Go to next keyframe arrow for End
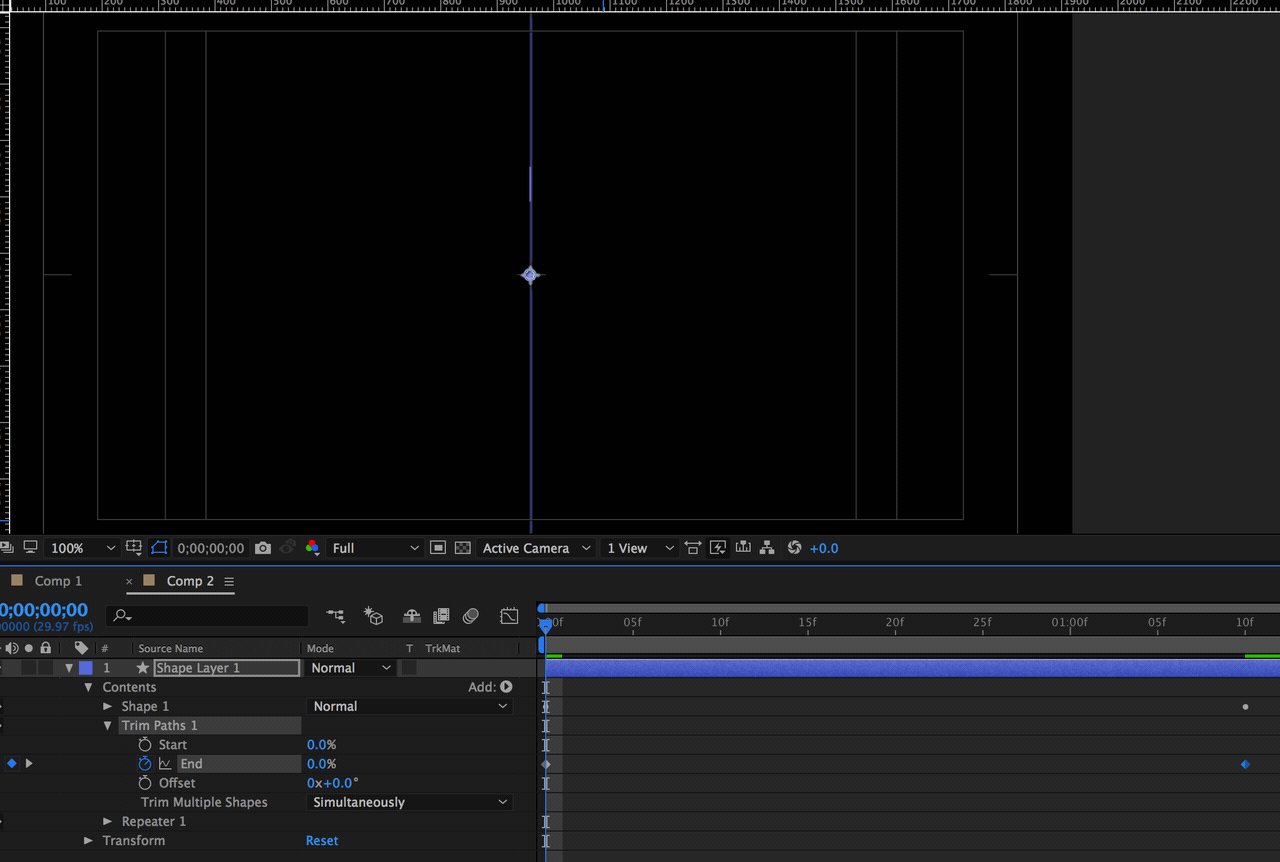1280x862 pixels. point(29,764)
